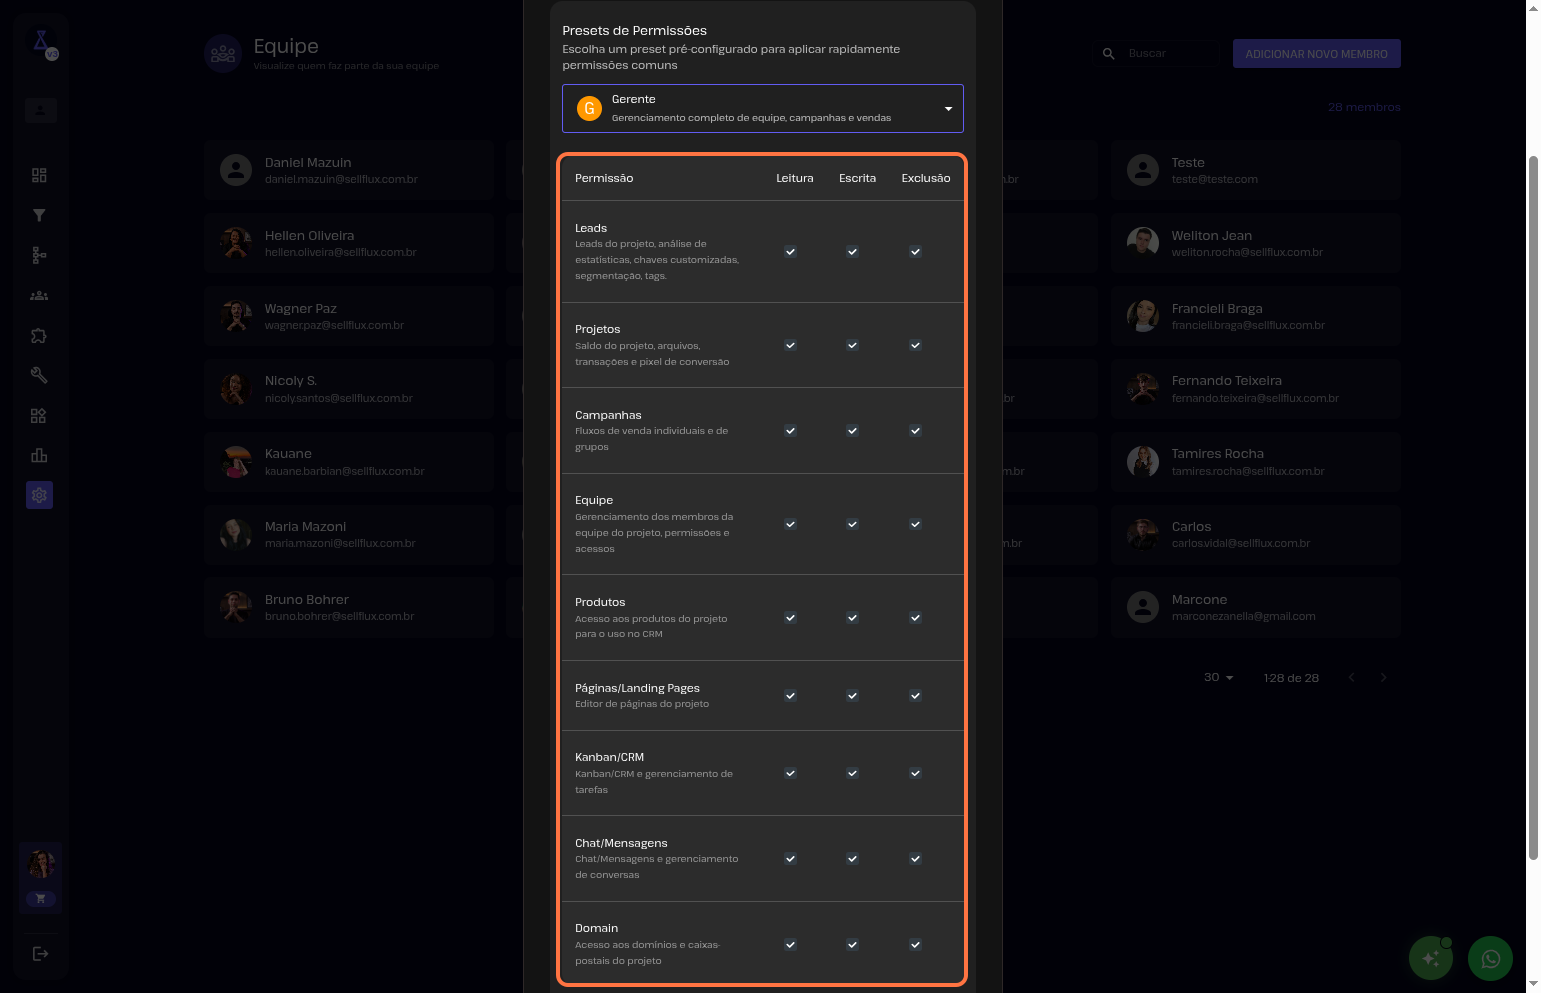Click the logout icon in the sidebar
This screenshot has height=993, width=1541.
(40, 954)
